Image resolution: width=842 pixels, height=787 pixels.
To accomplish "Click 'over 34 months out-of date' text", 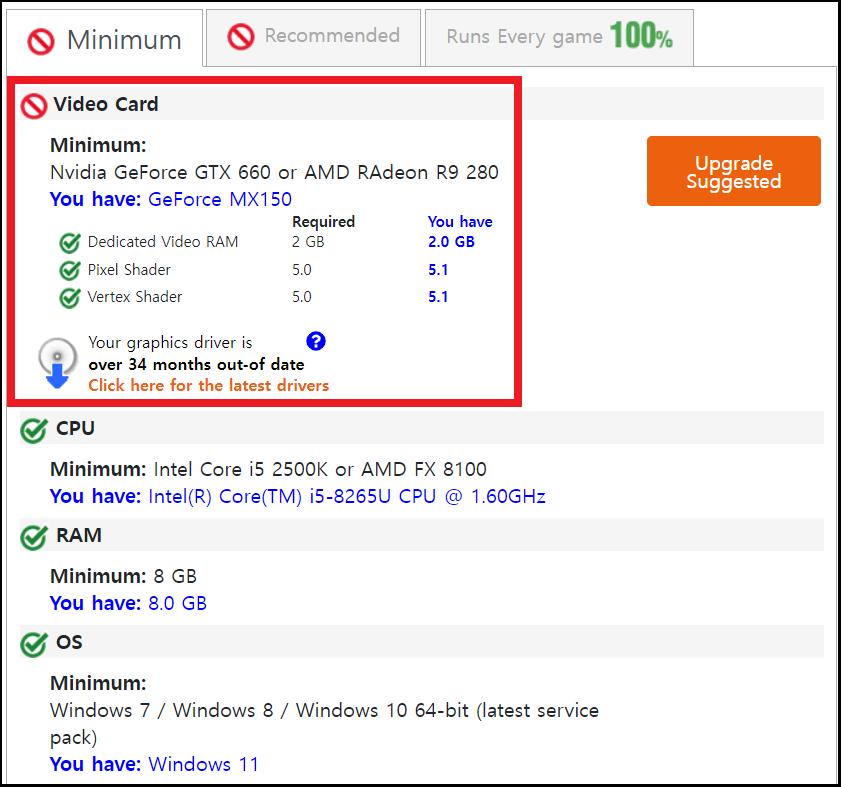I will click(197, 365).
